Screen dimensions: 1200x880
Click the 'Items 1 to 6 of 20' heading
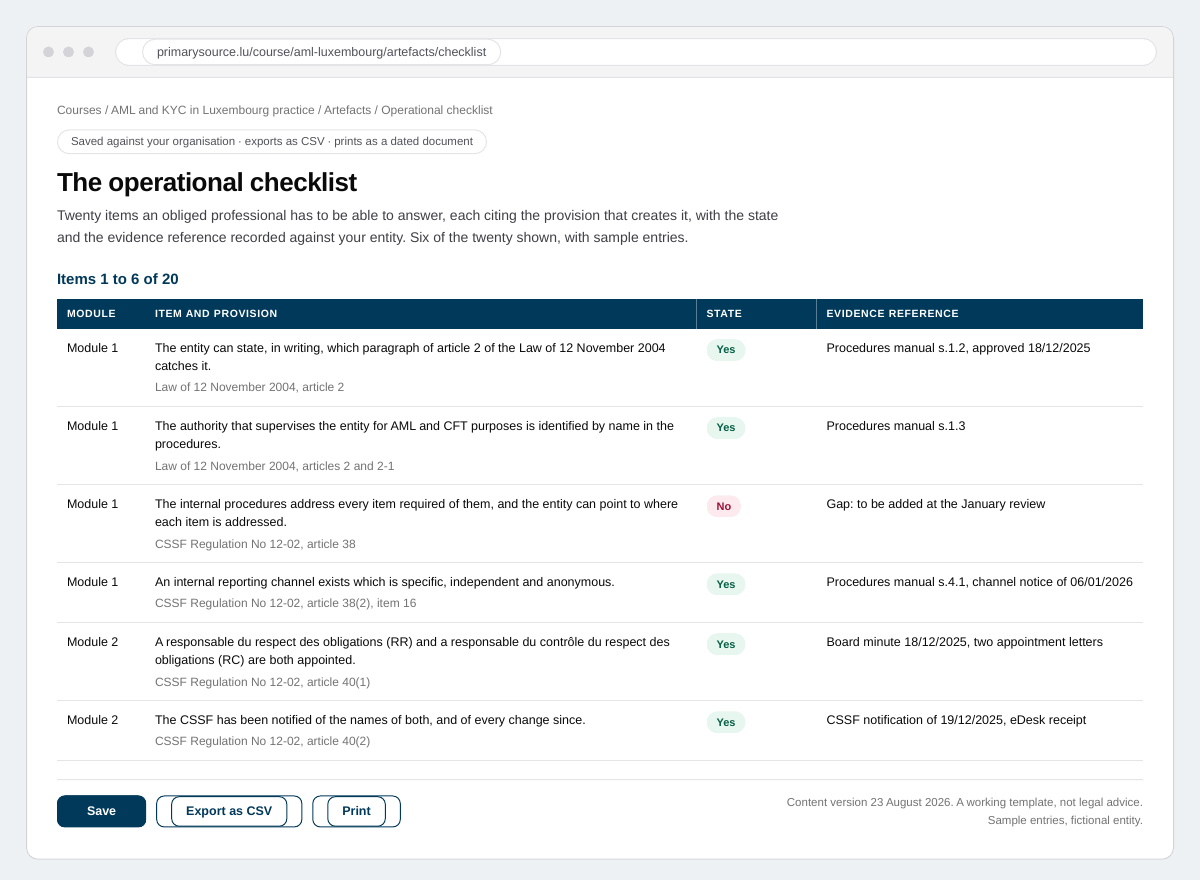pos(118,279)
